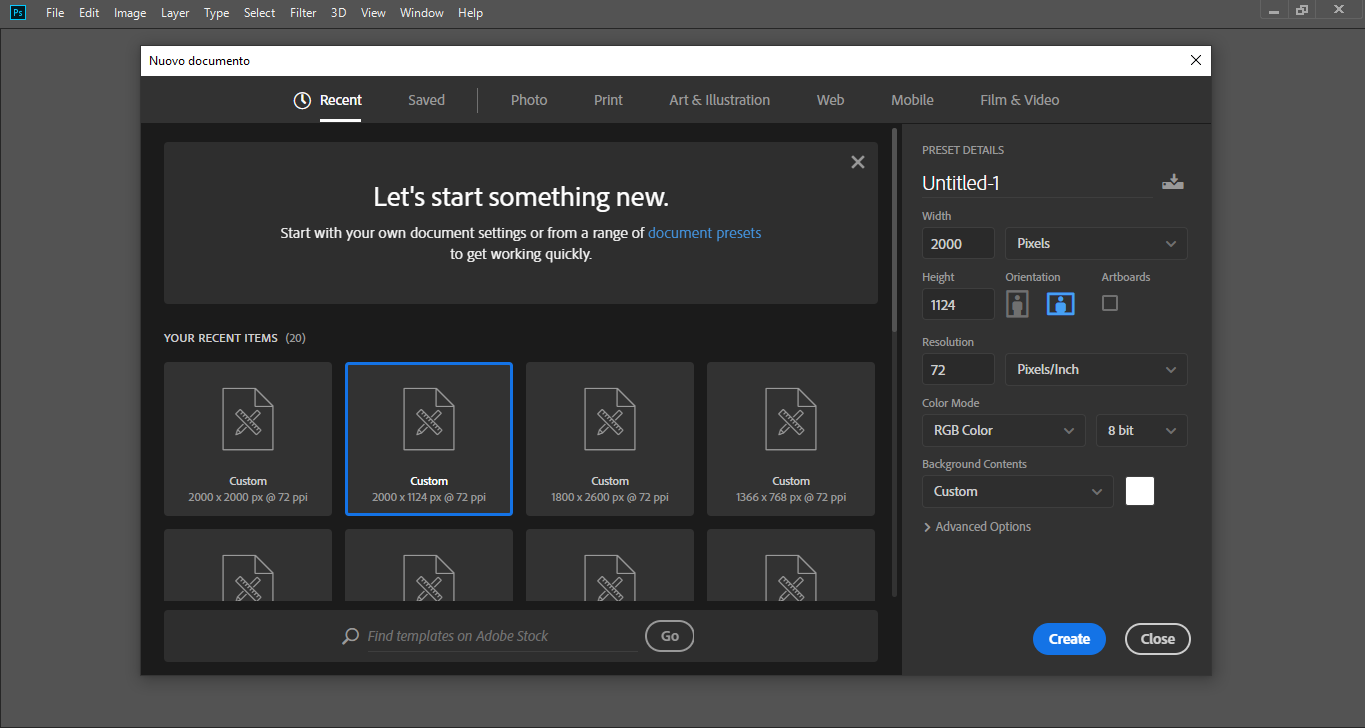Open the RGB Color mode dropdown

(1003, 430)
